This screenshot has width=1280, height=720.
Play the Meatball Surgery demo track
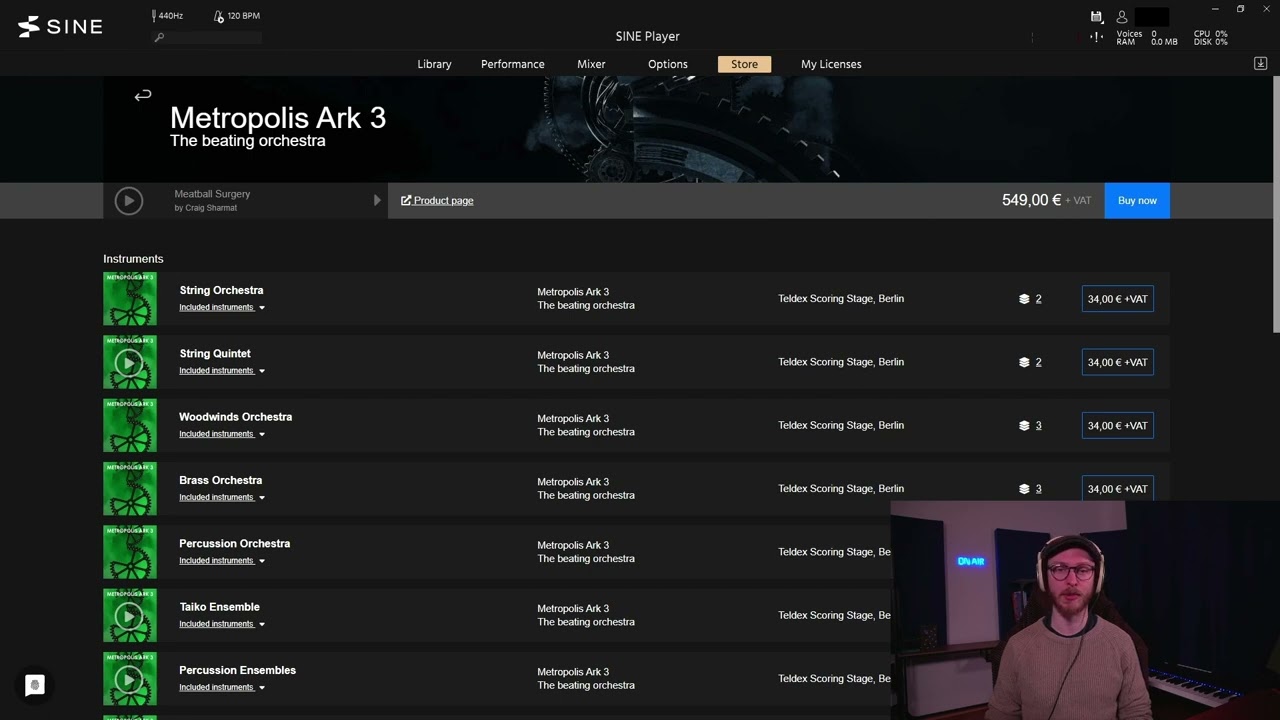pyautogui.click(x=128, y=201)
